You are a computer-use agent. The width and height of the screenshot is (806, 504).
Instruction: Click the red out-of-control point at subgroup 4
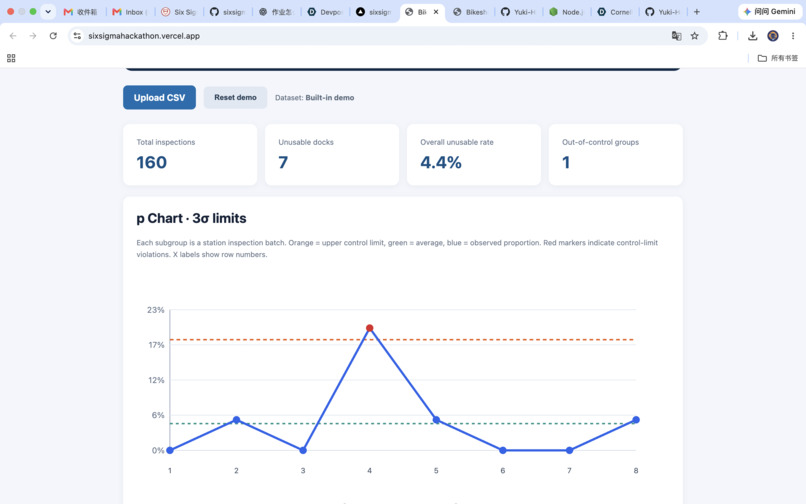point(370,328)
